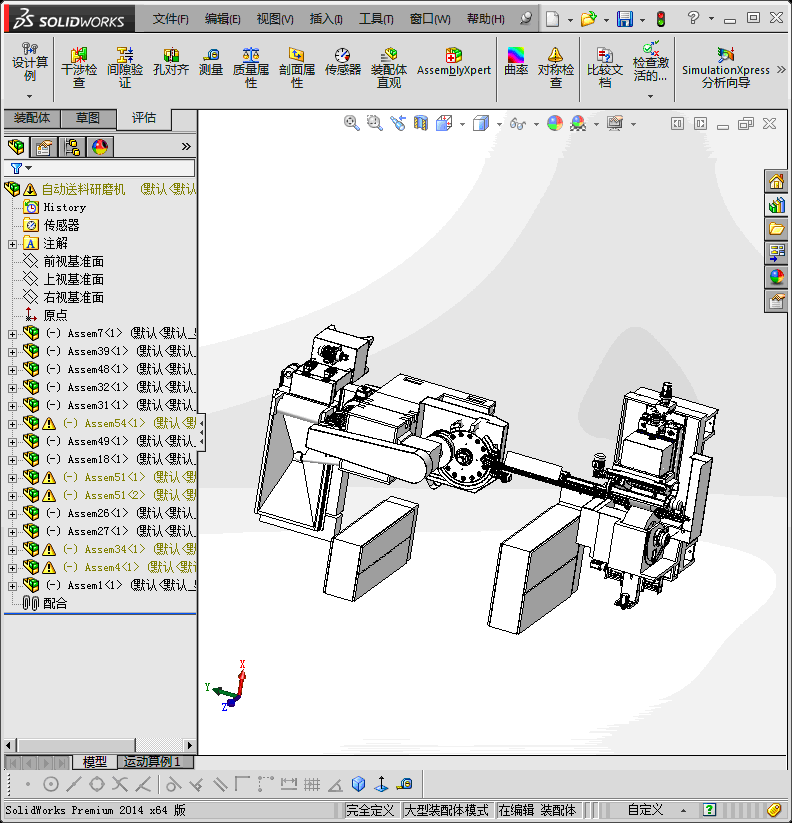Viewport: 792px width, 823px height.
Task: Select the 前视基准面 plane
Action: [x=73, y=261]
